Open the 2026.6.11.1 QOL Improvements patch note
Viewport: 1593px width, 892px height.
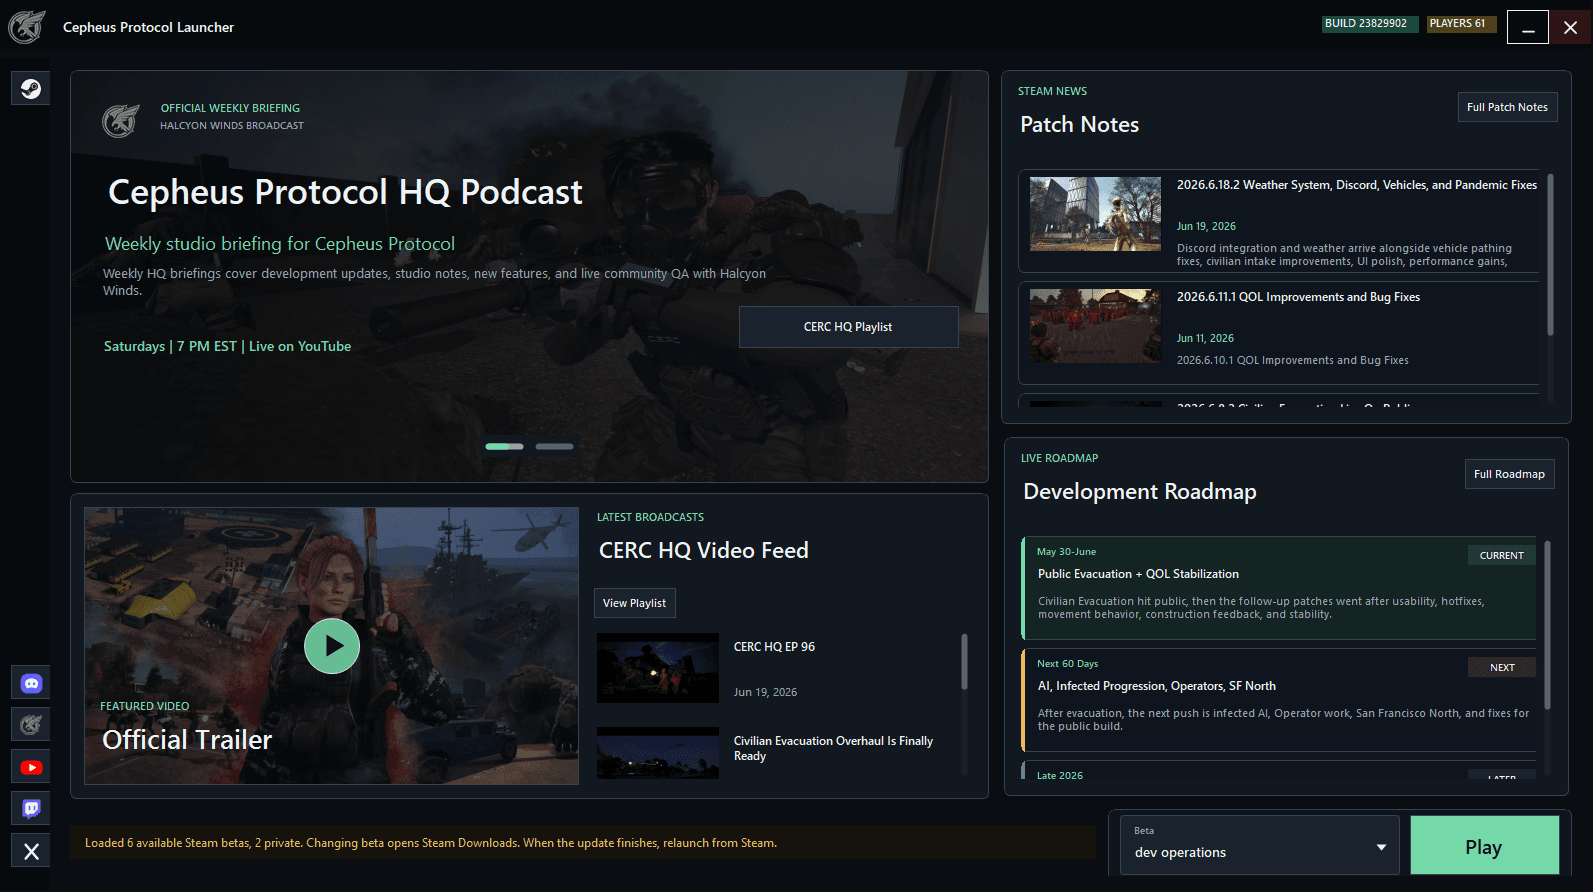(x=1280, y=333)
